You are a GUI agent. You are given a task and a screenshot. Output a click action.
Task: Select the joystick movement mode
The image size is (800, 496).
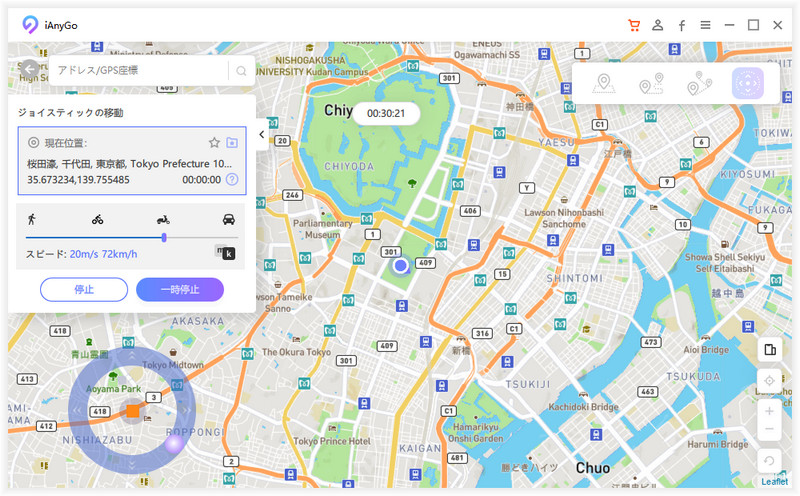[747, 83]
